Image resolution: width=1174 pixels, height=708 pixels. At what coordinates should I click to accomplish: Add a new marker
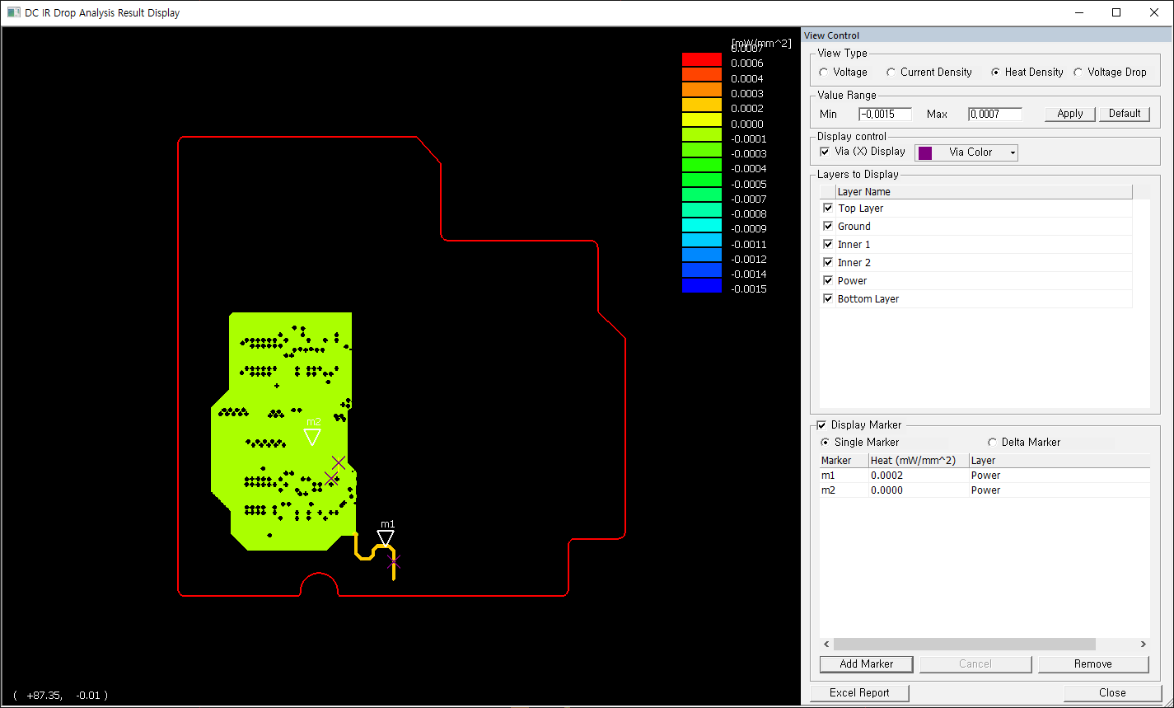click(x=865, y=664)
